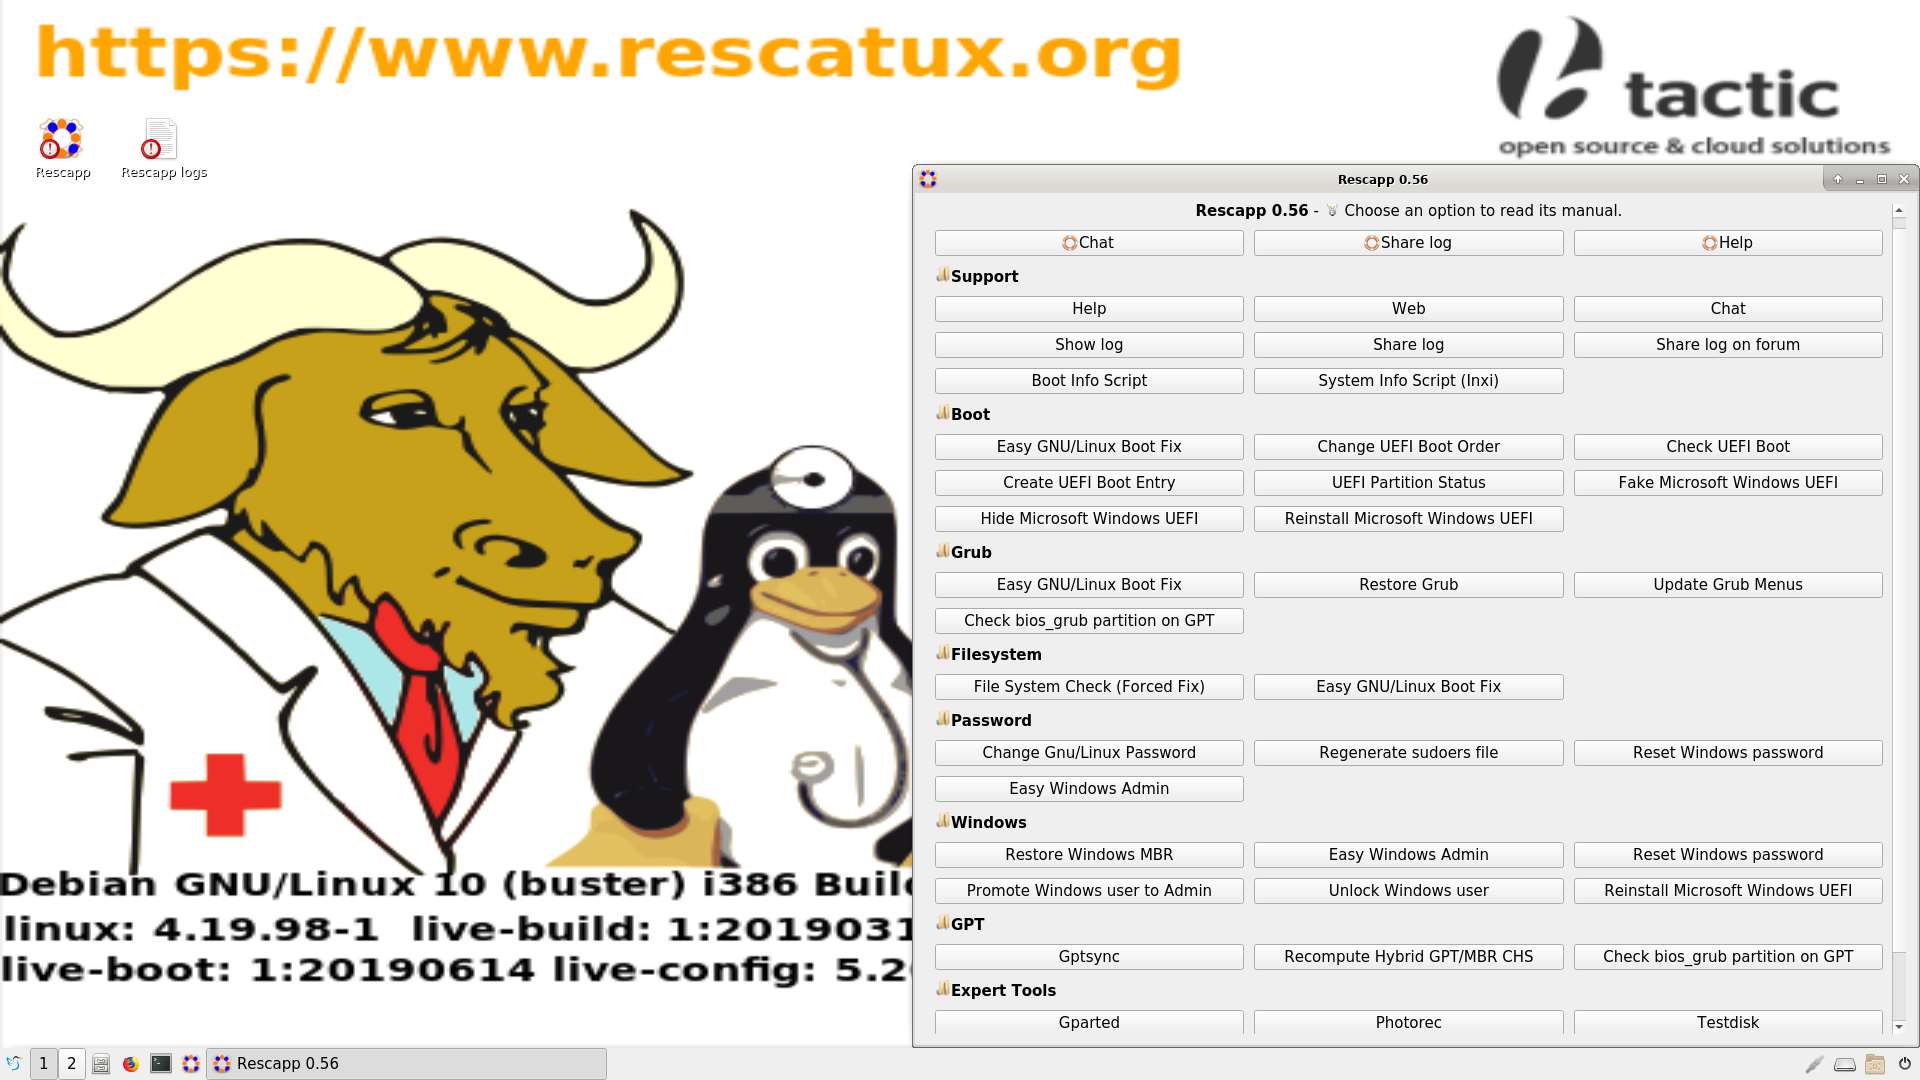Screen dimensions: 1920x1080
Task: Click Reset Windows password button
Action: point(1727,752)
